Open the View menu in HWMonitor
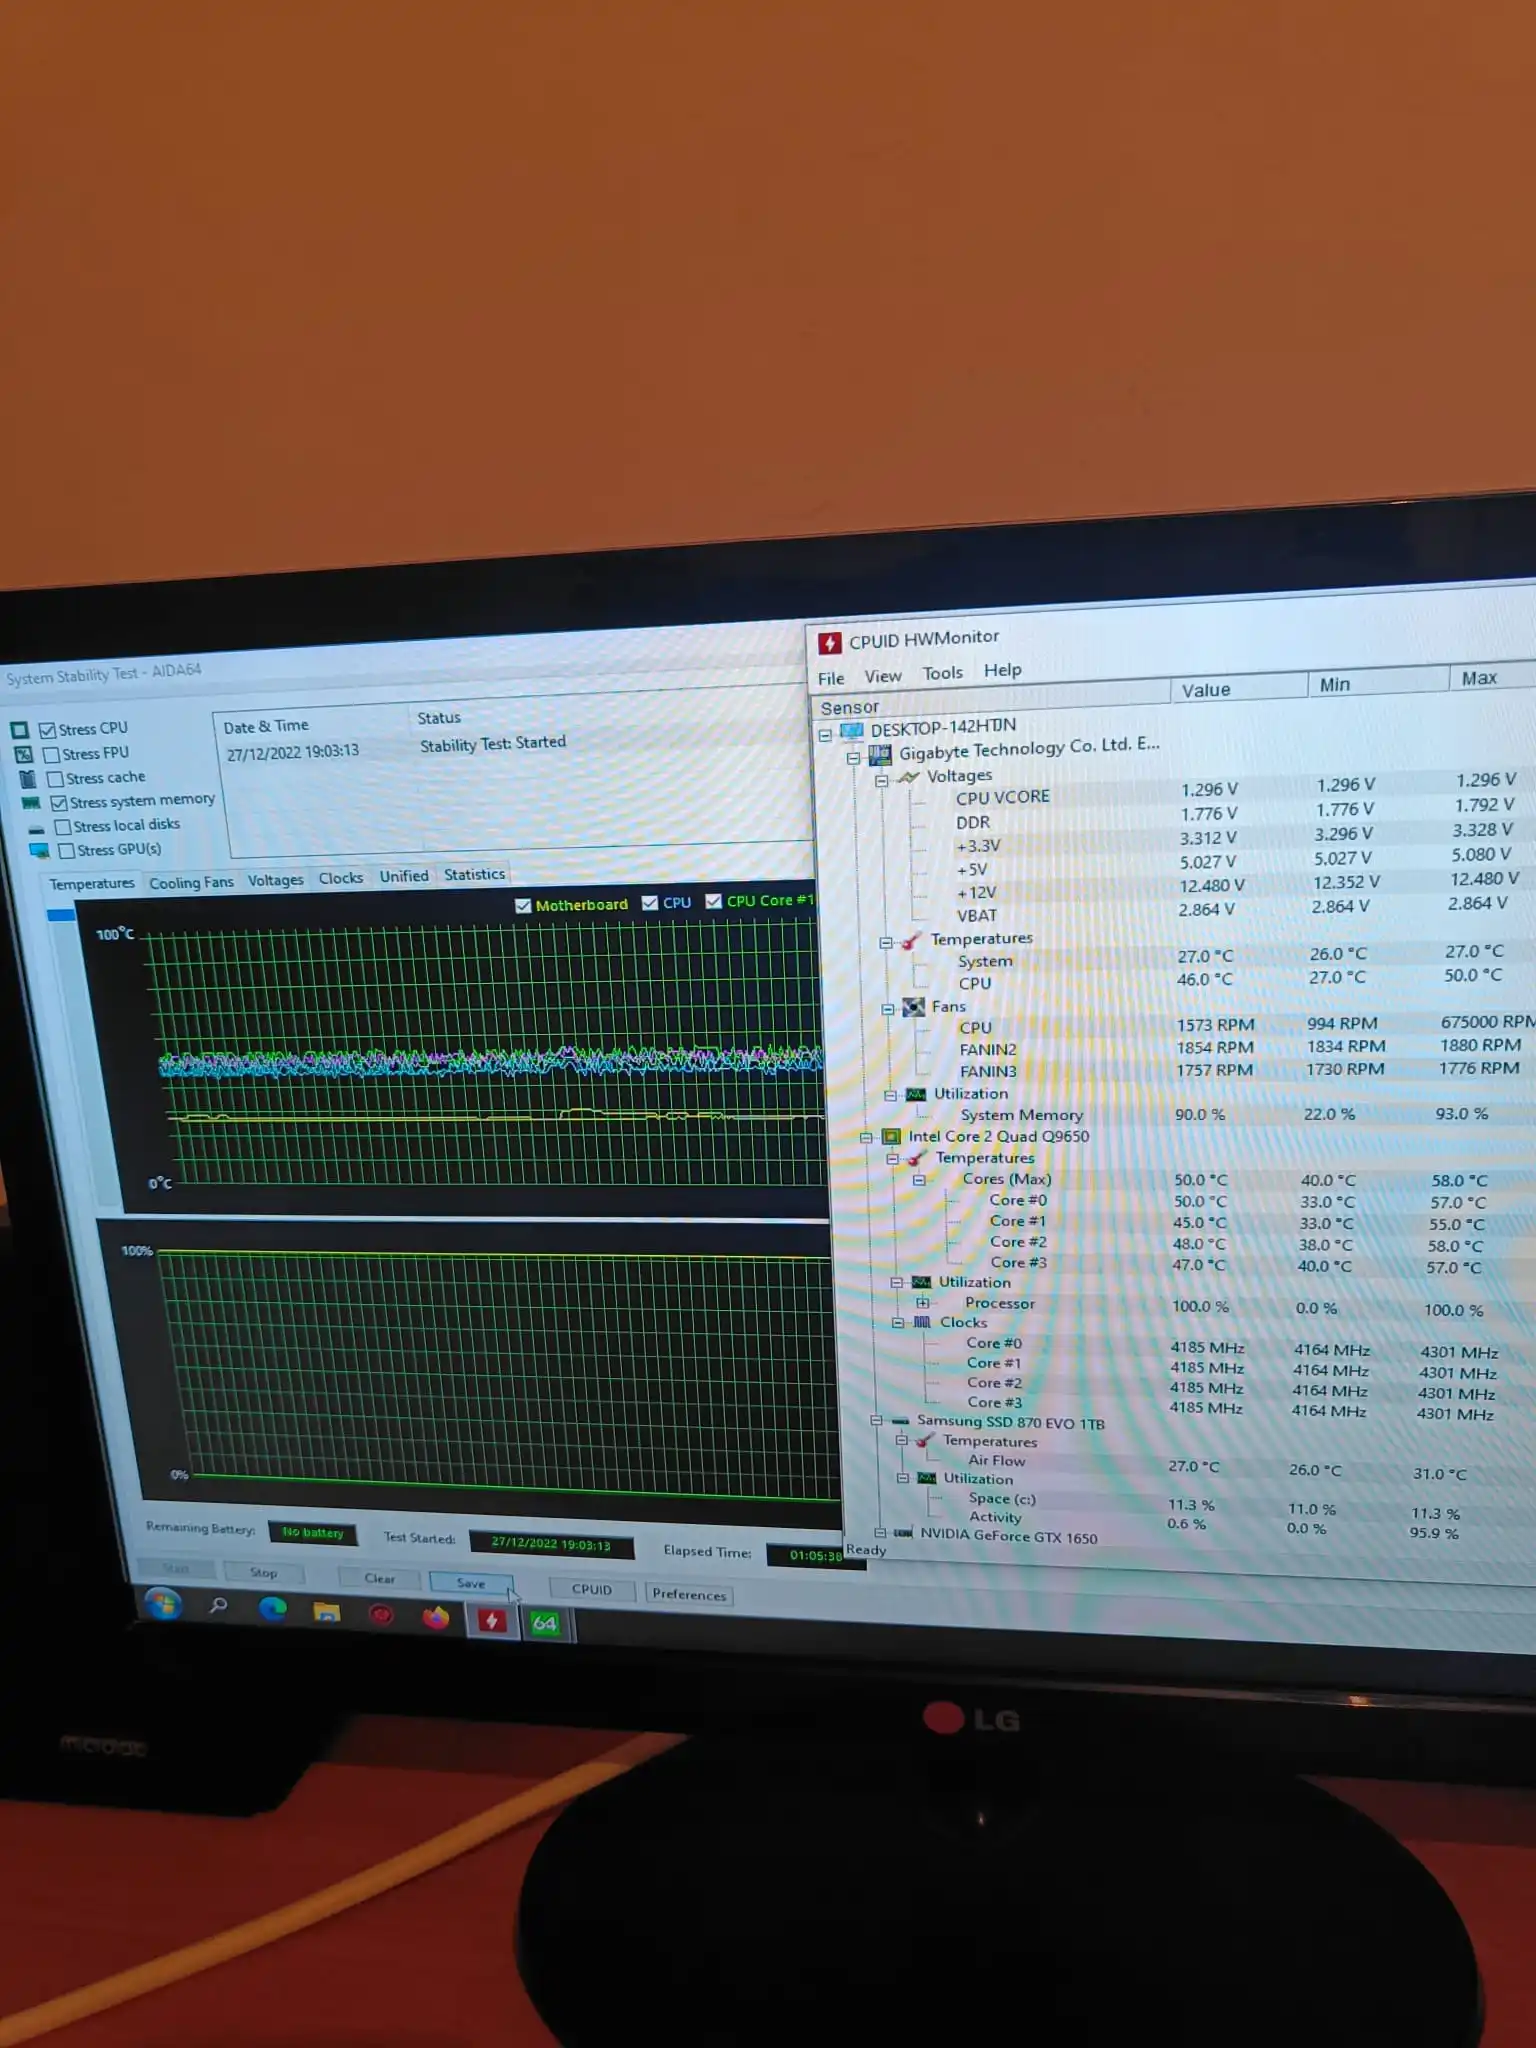Image resolution: width=1536 pixels, height=2048 pixels. click(883, 676)
